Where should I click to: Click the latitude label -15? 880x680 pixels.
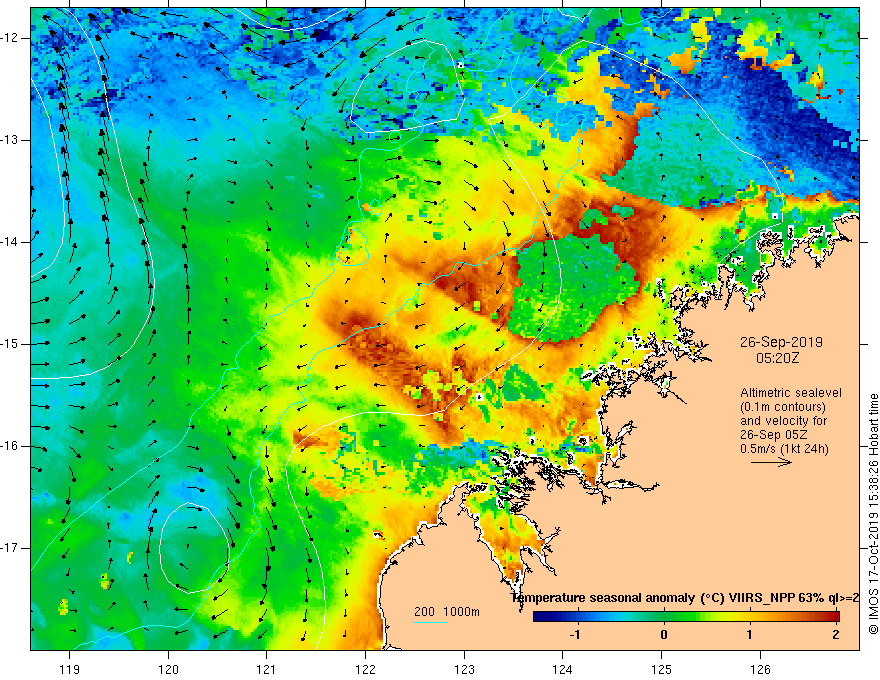click(11, 344)
